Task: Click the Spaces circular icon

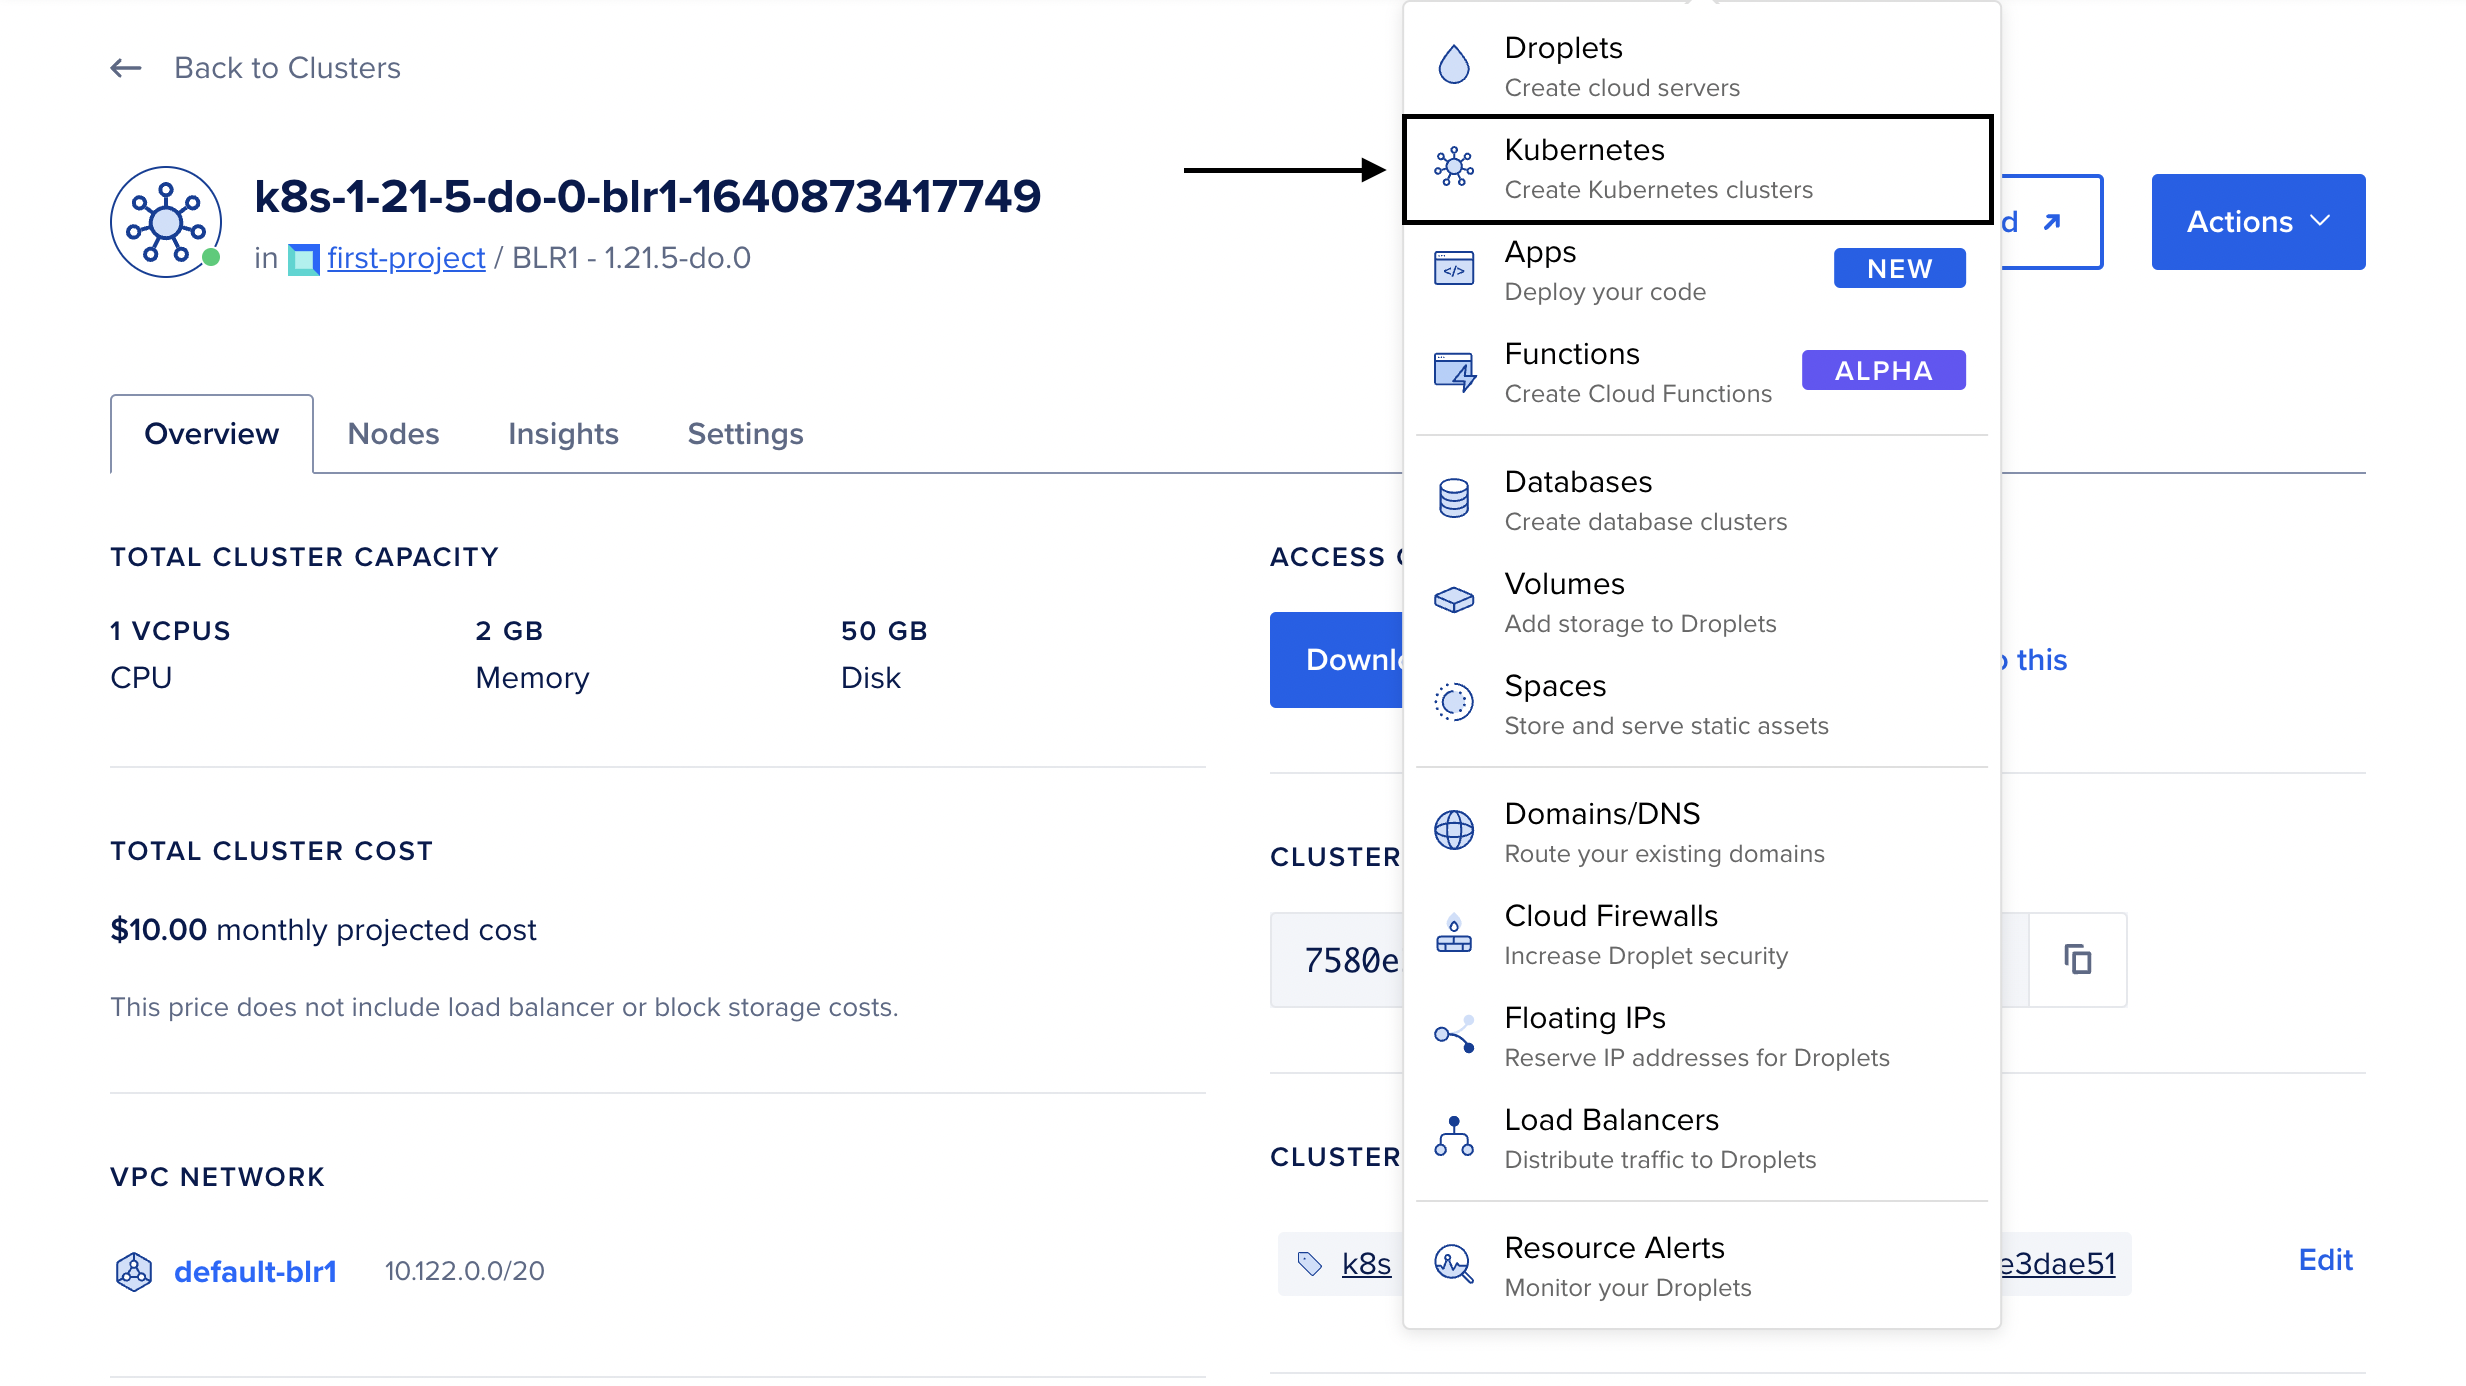Action: (x=1453, y=702)
